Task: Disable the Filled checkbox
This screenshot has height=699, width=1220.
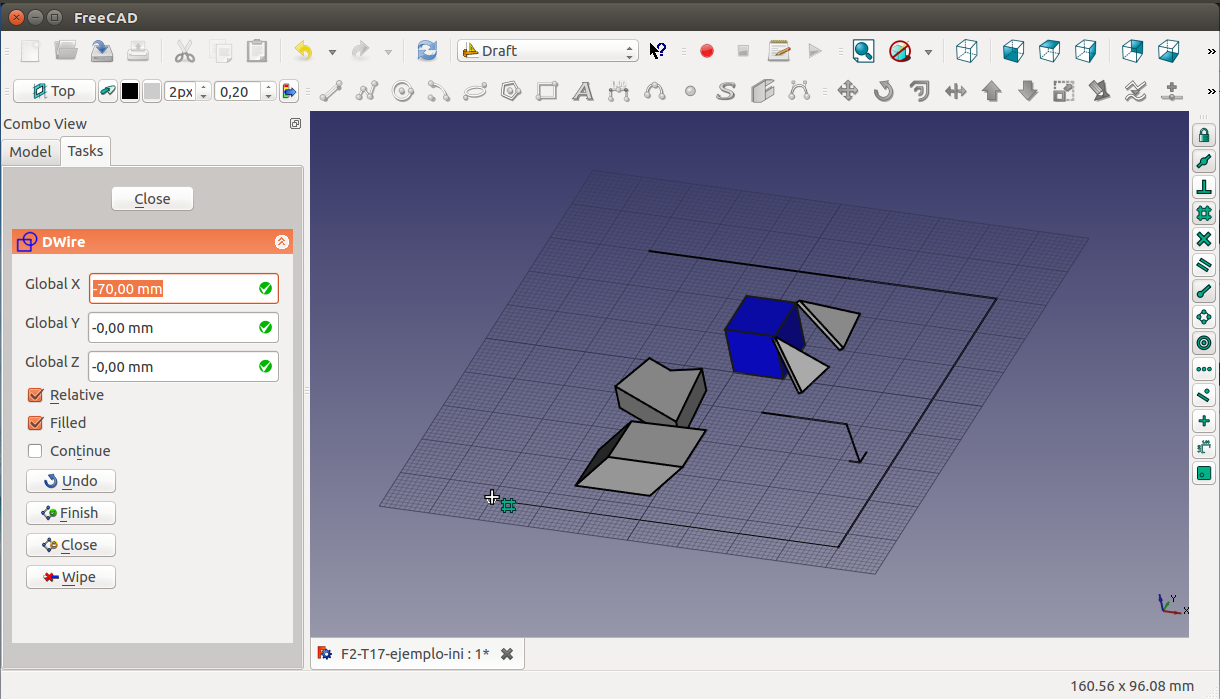Action: click(x=36, y=423)
